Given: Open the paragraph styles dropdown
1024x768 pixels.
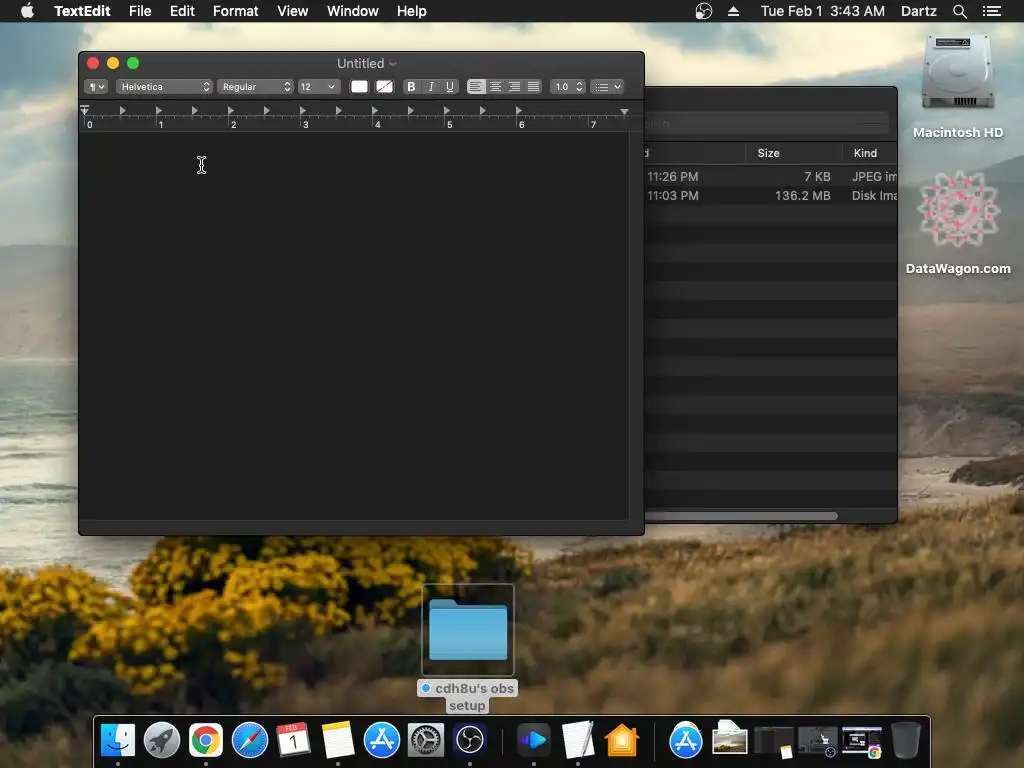Looking at the screenshot, I should pyautogui.click(x=96, y=87).
